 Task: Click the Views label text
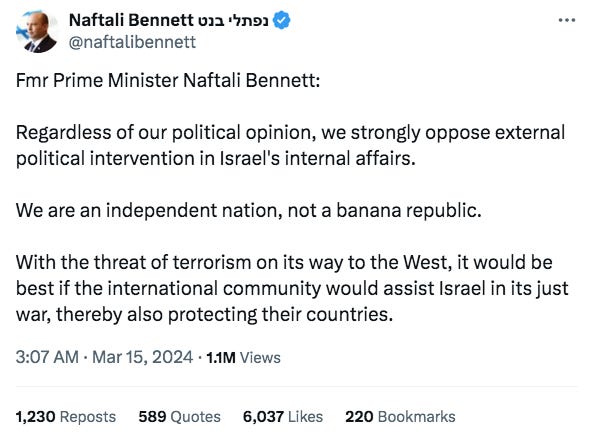tap(260, 357)
